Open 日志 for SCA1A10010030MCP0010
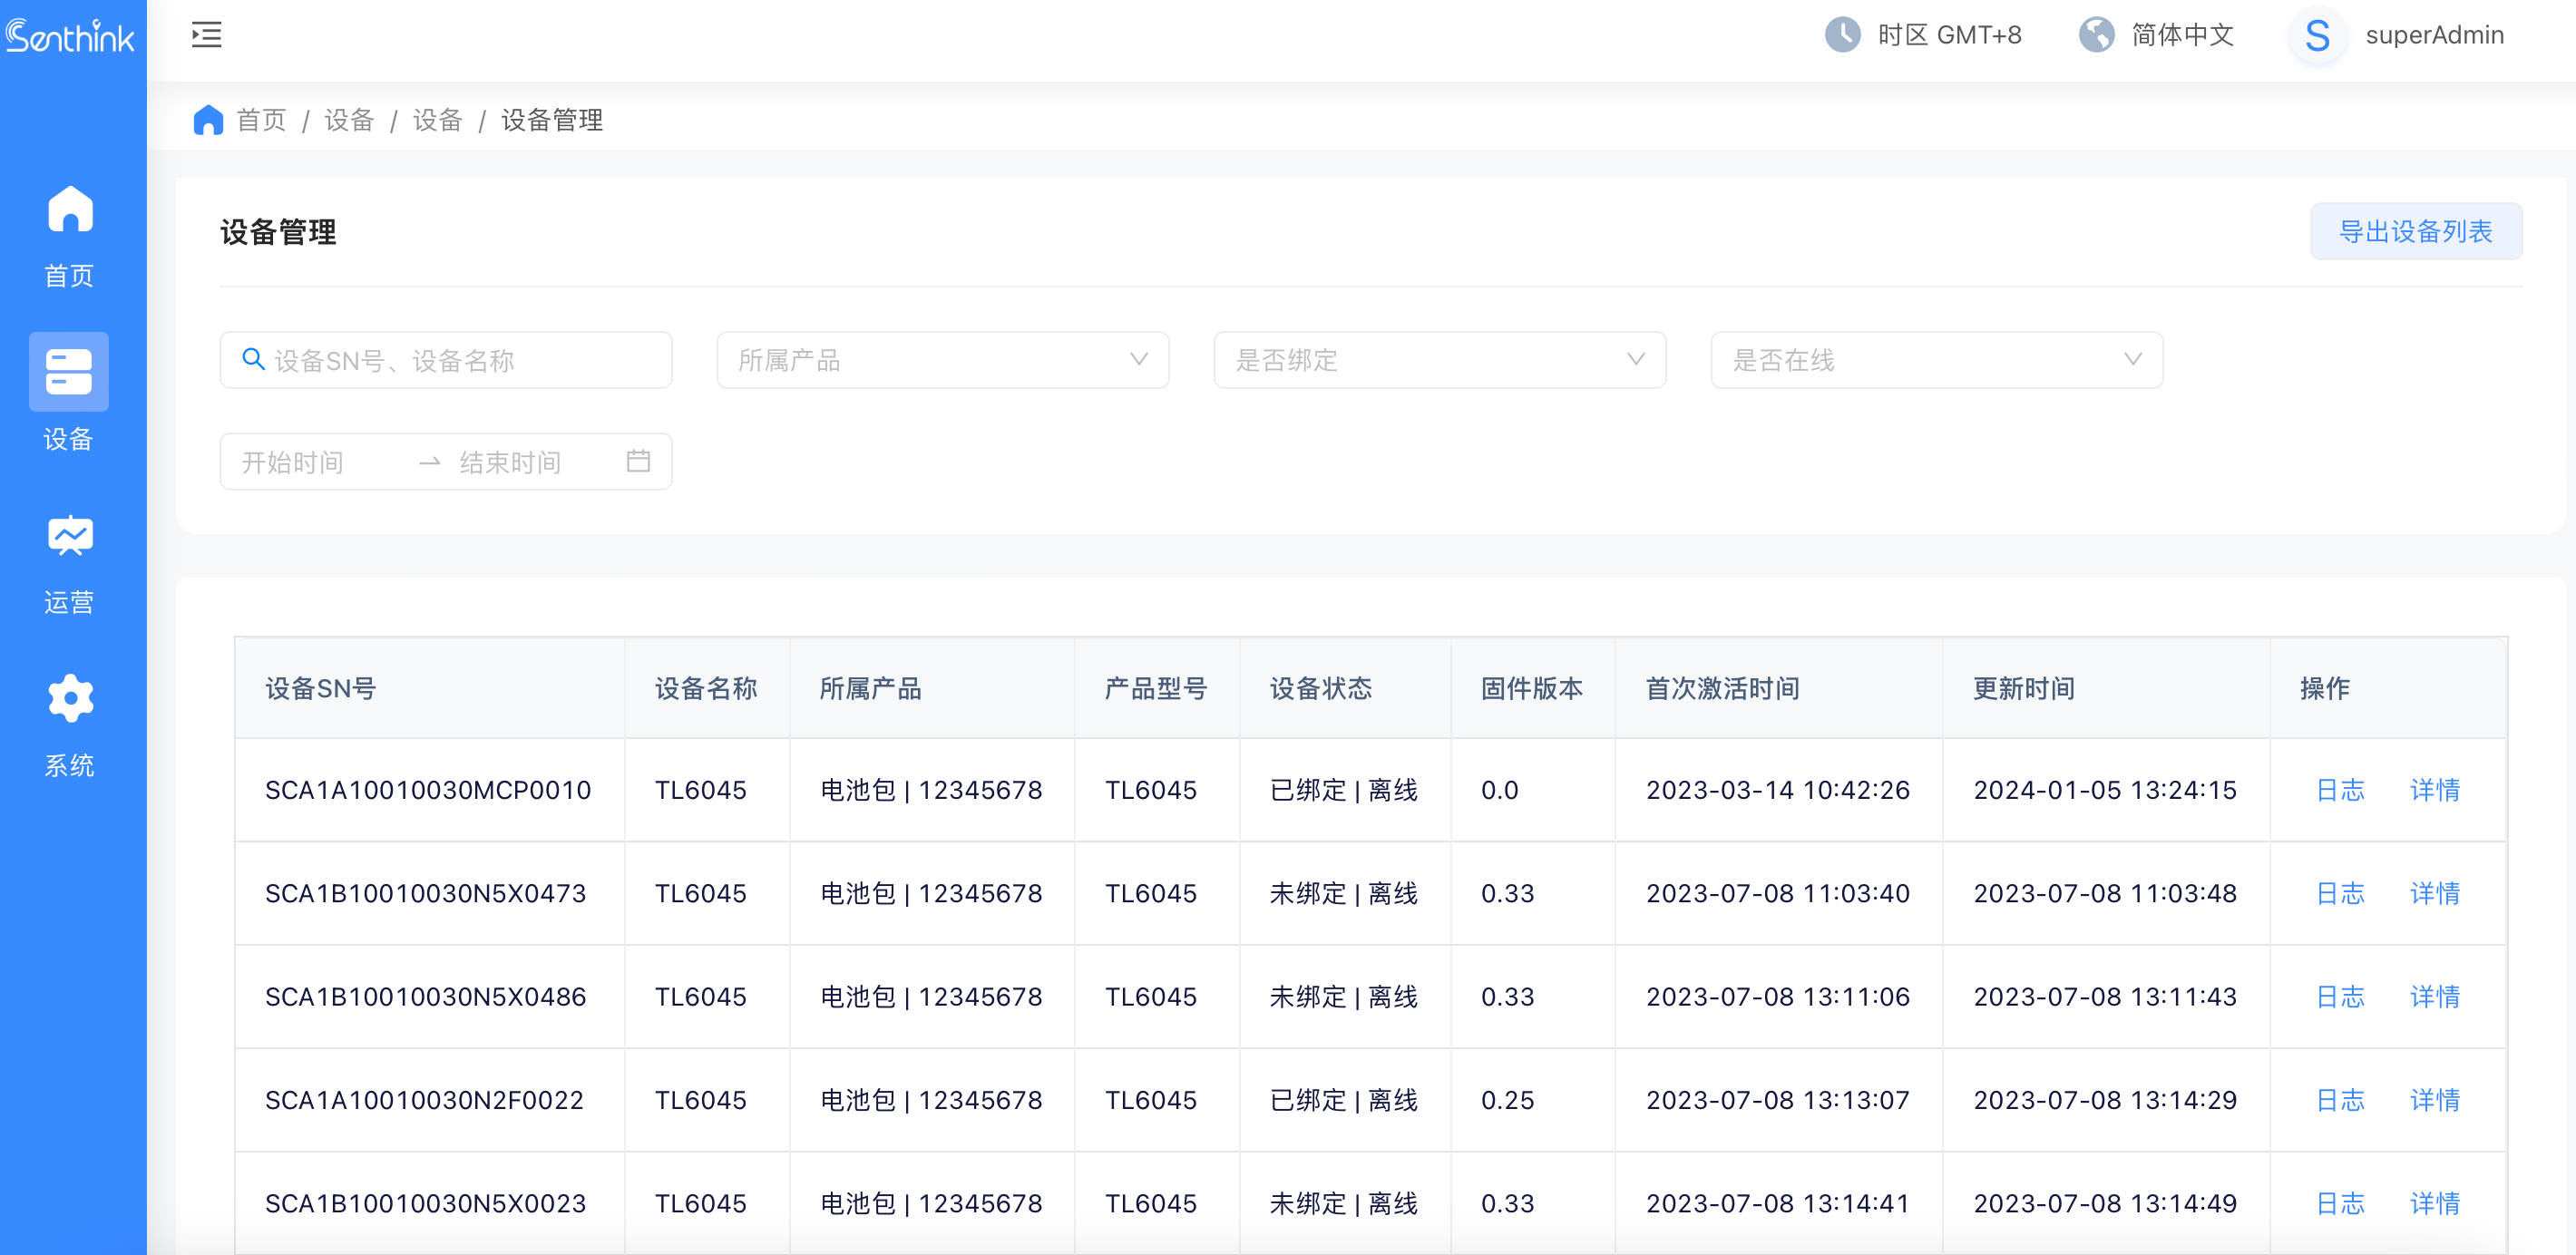 tap(2340, 790)
